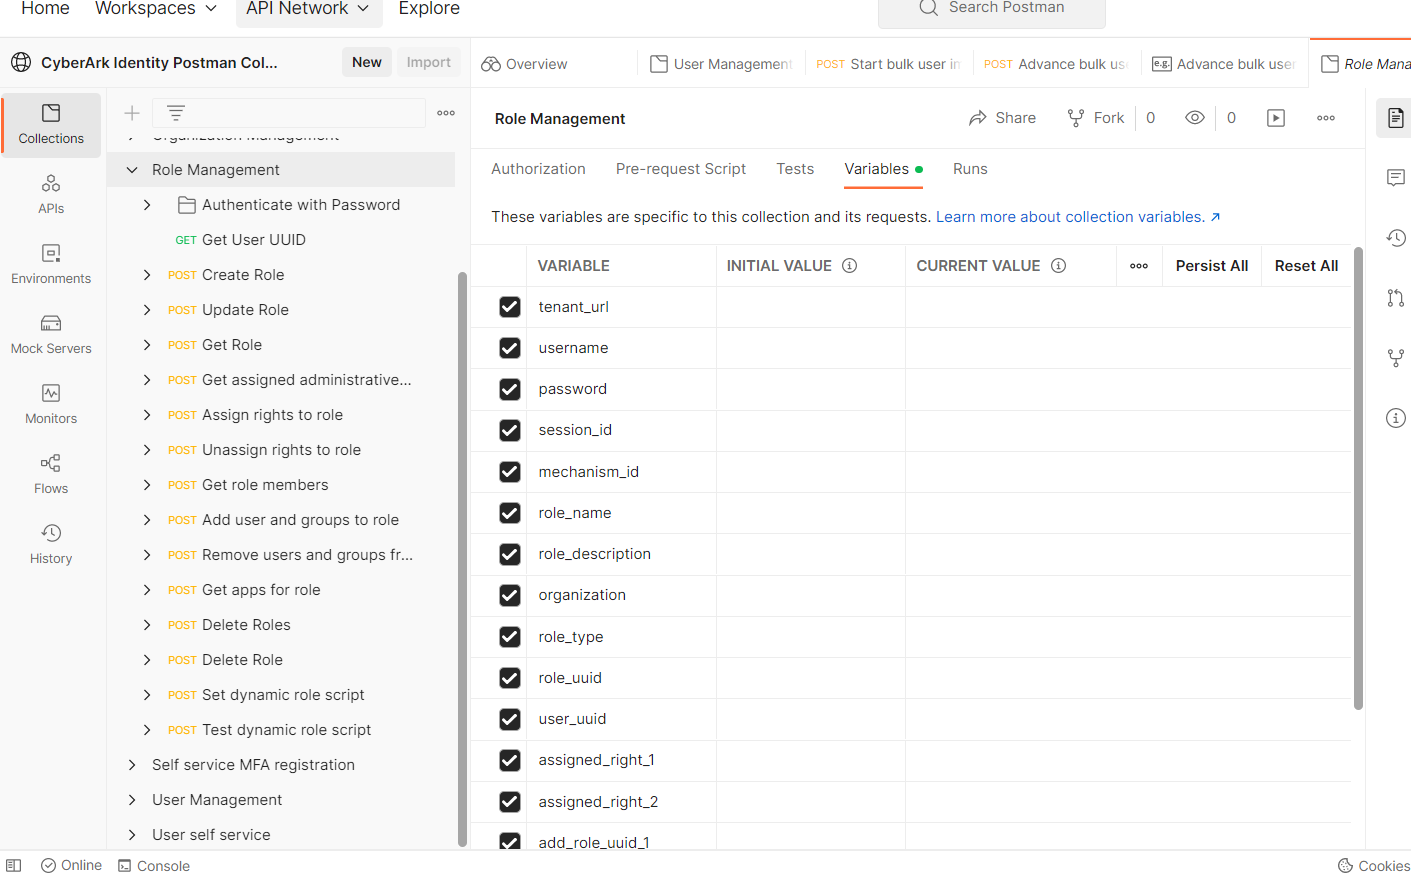Uncheck the username variable checkbox
The image size is (1411, 875).
point(510,348)
